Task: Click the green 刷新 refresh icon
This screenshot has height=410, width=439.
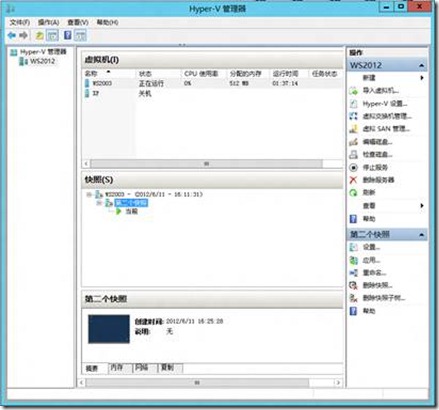Action: click(x=353, y=193)
